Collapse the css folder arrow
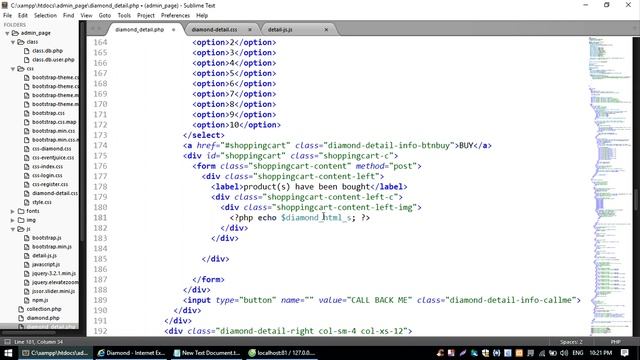The image size is (640, 360). 13,69
